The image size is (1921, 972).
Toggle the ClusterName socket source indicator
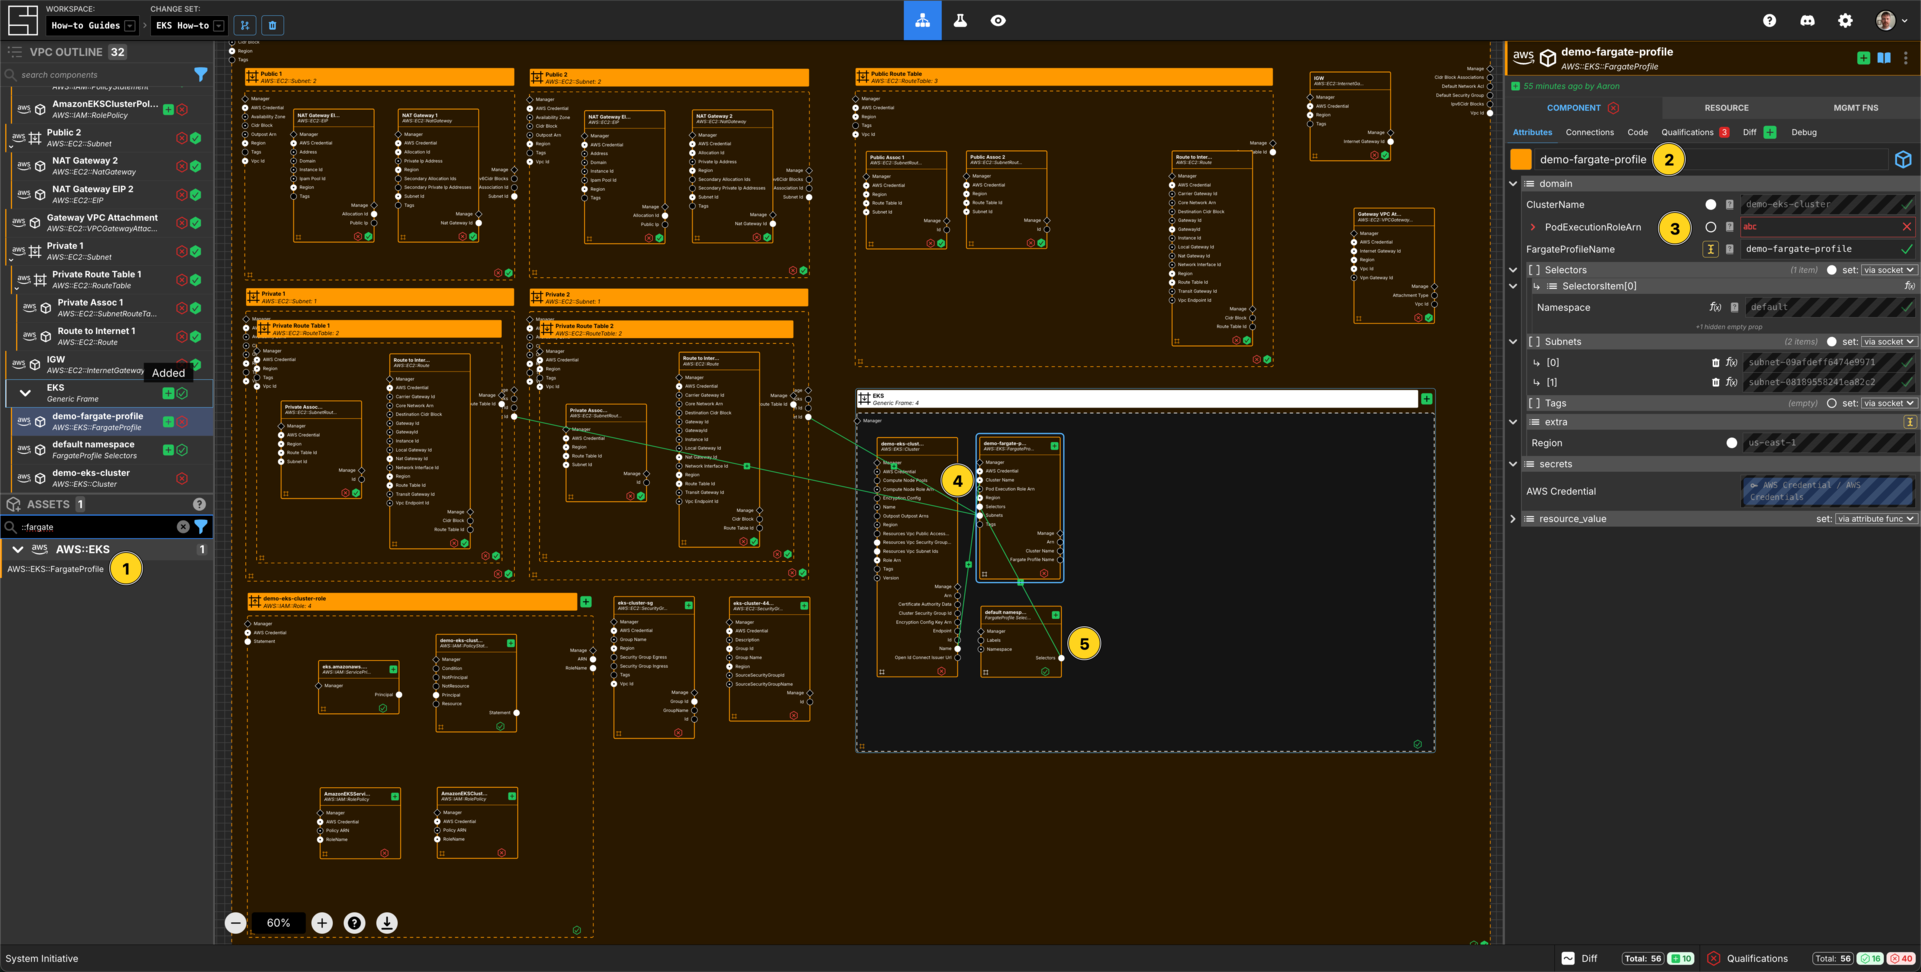pos(1711,204)
